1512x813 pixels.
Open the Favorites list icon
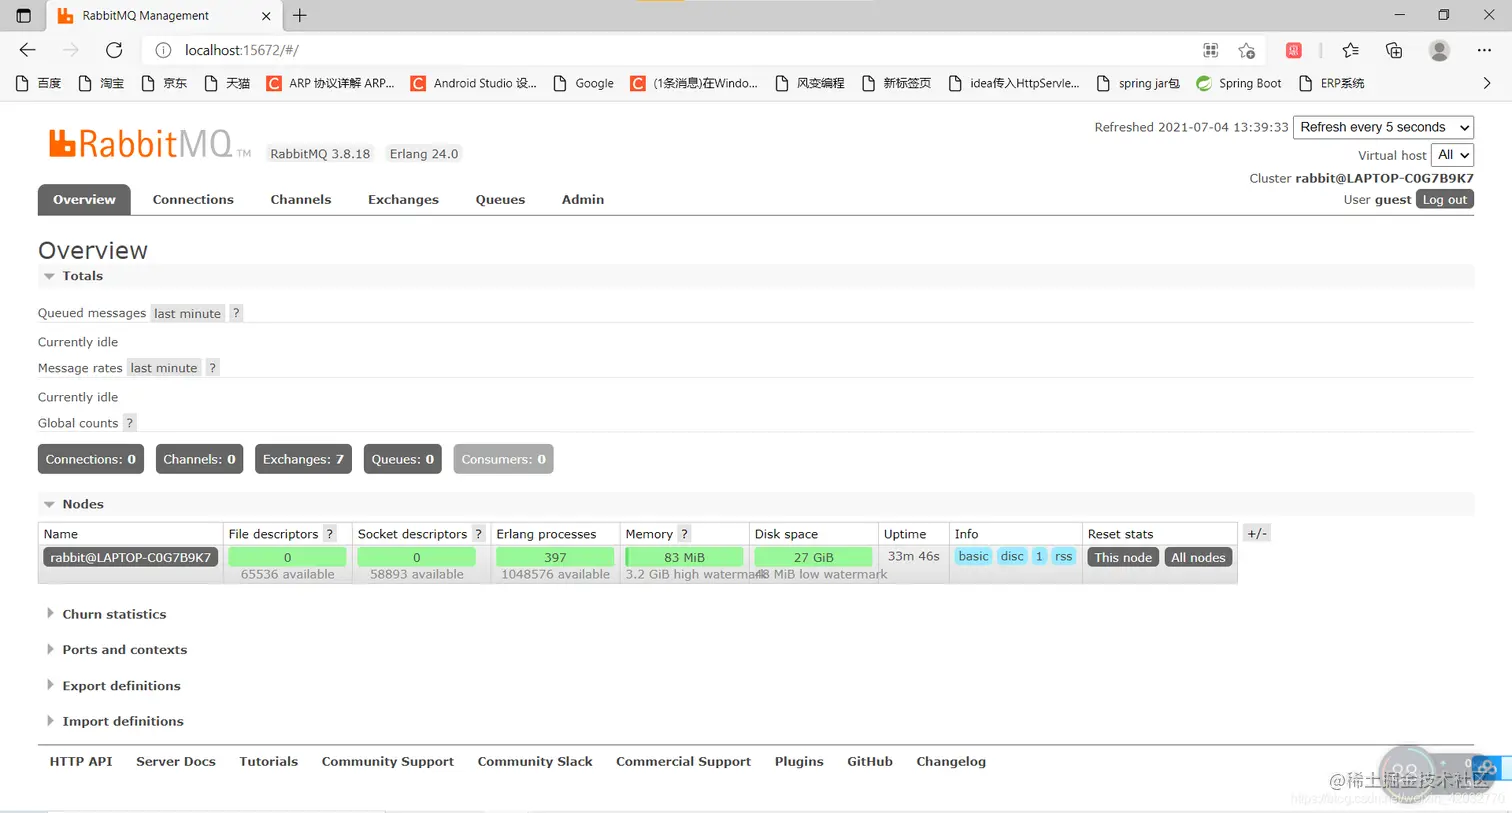coord(1351,50)
